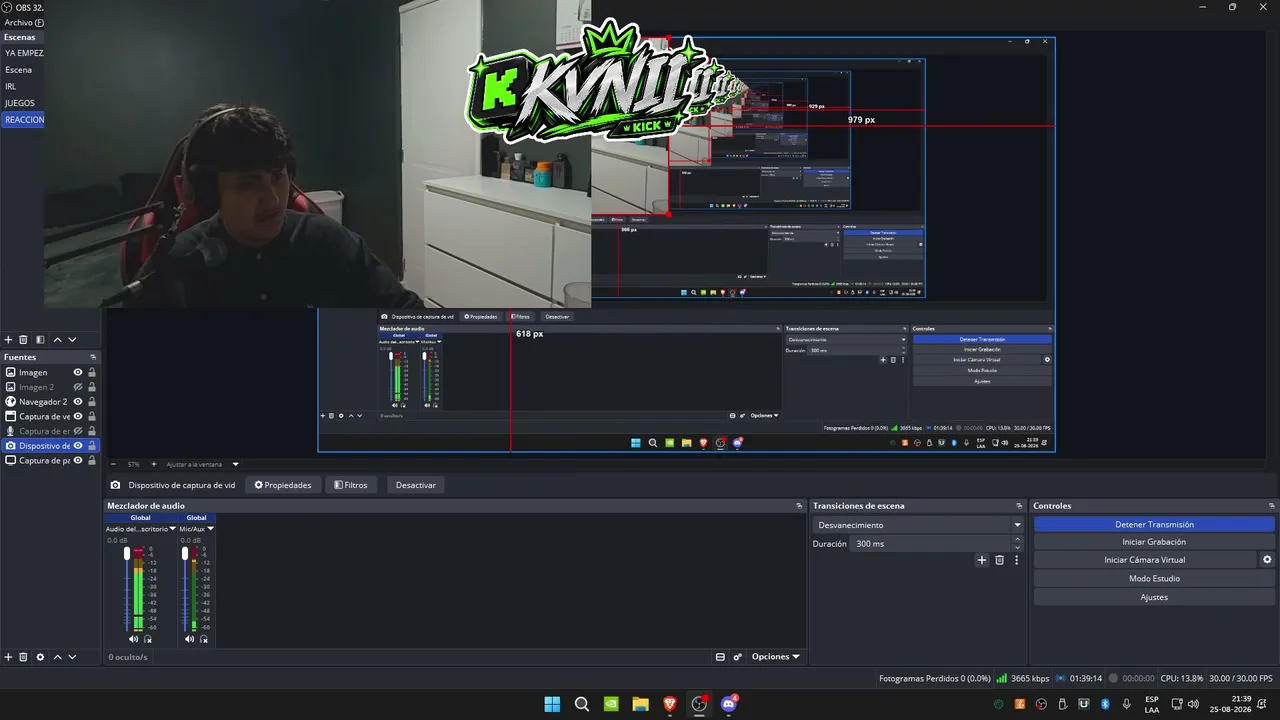Image resolution: width=1280 pixels, height=720 pixels.
Task: Switch to the IRL scene
Action: click(23, 86)
